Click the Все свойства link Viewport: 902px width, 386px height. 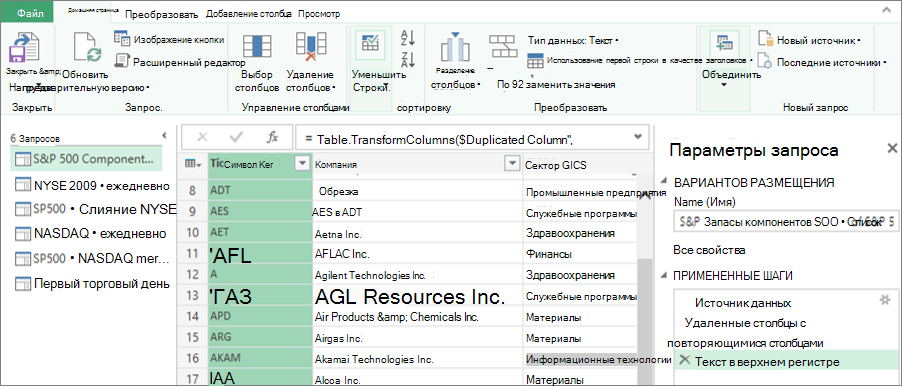click(709, 250)
